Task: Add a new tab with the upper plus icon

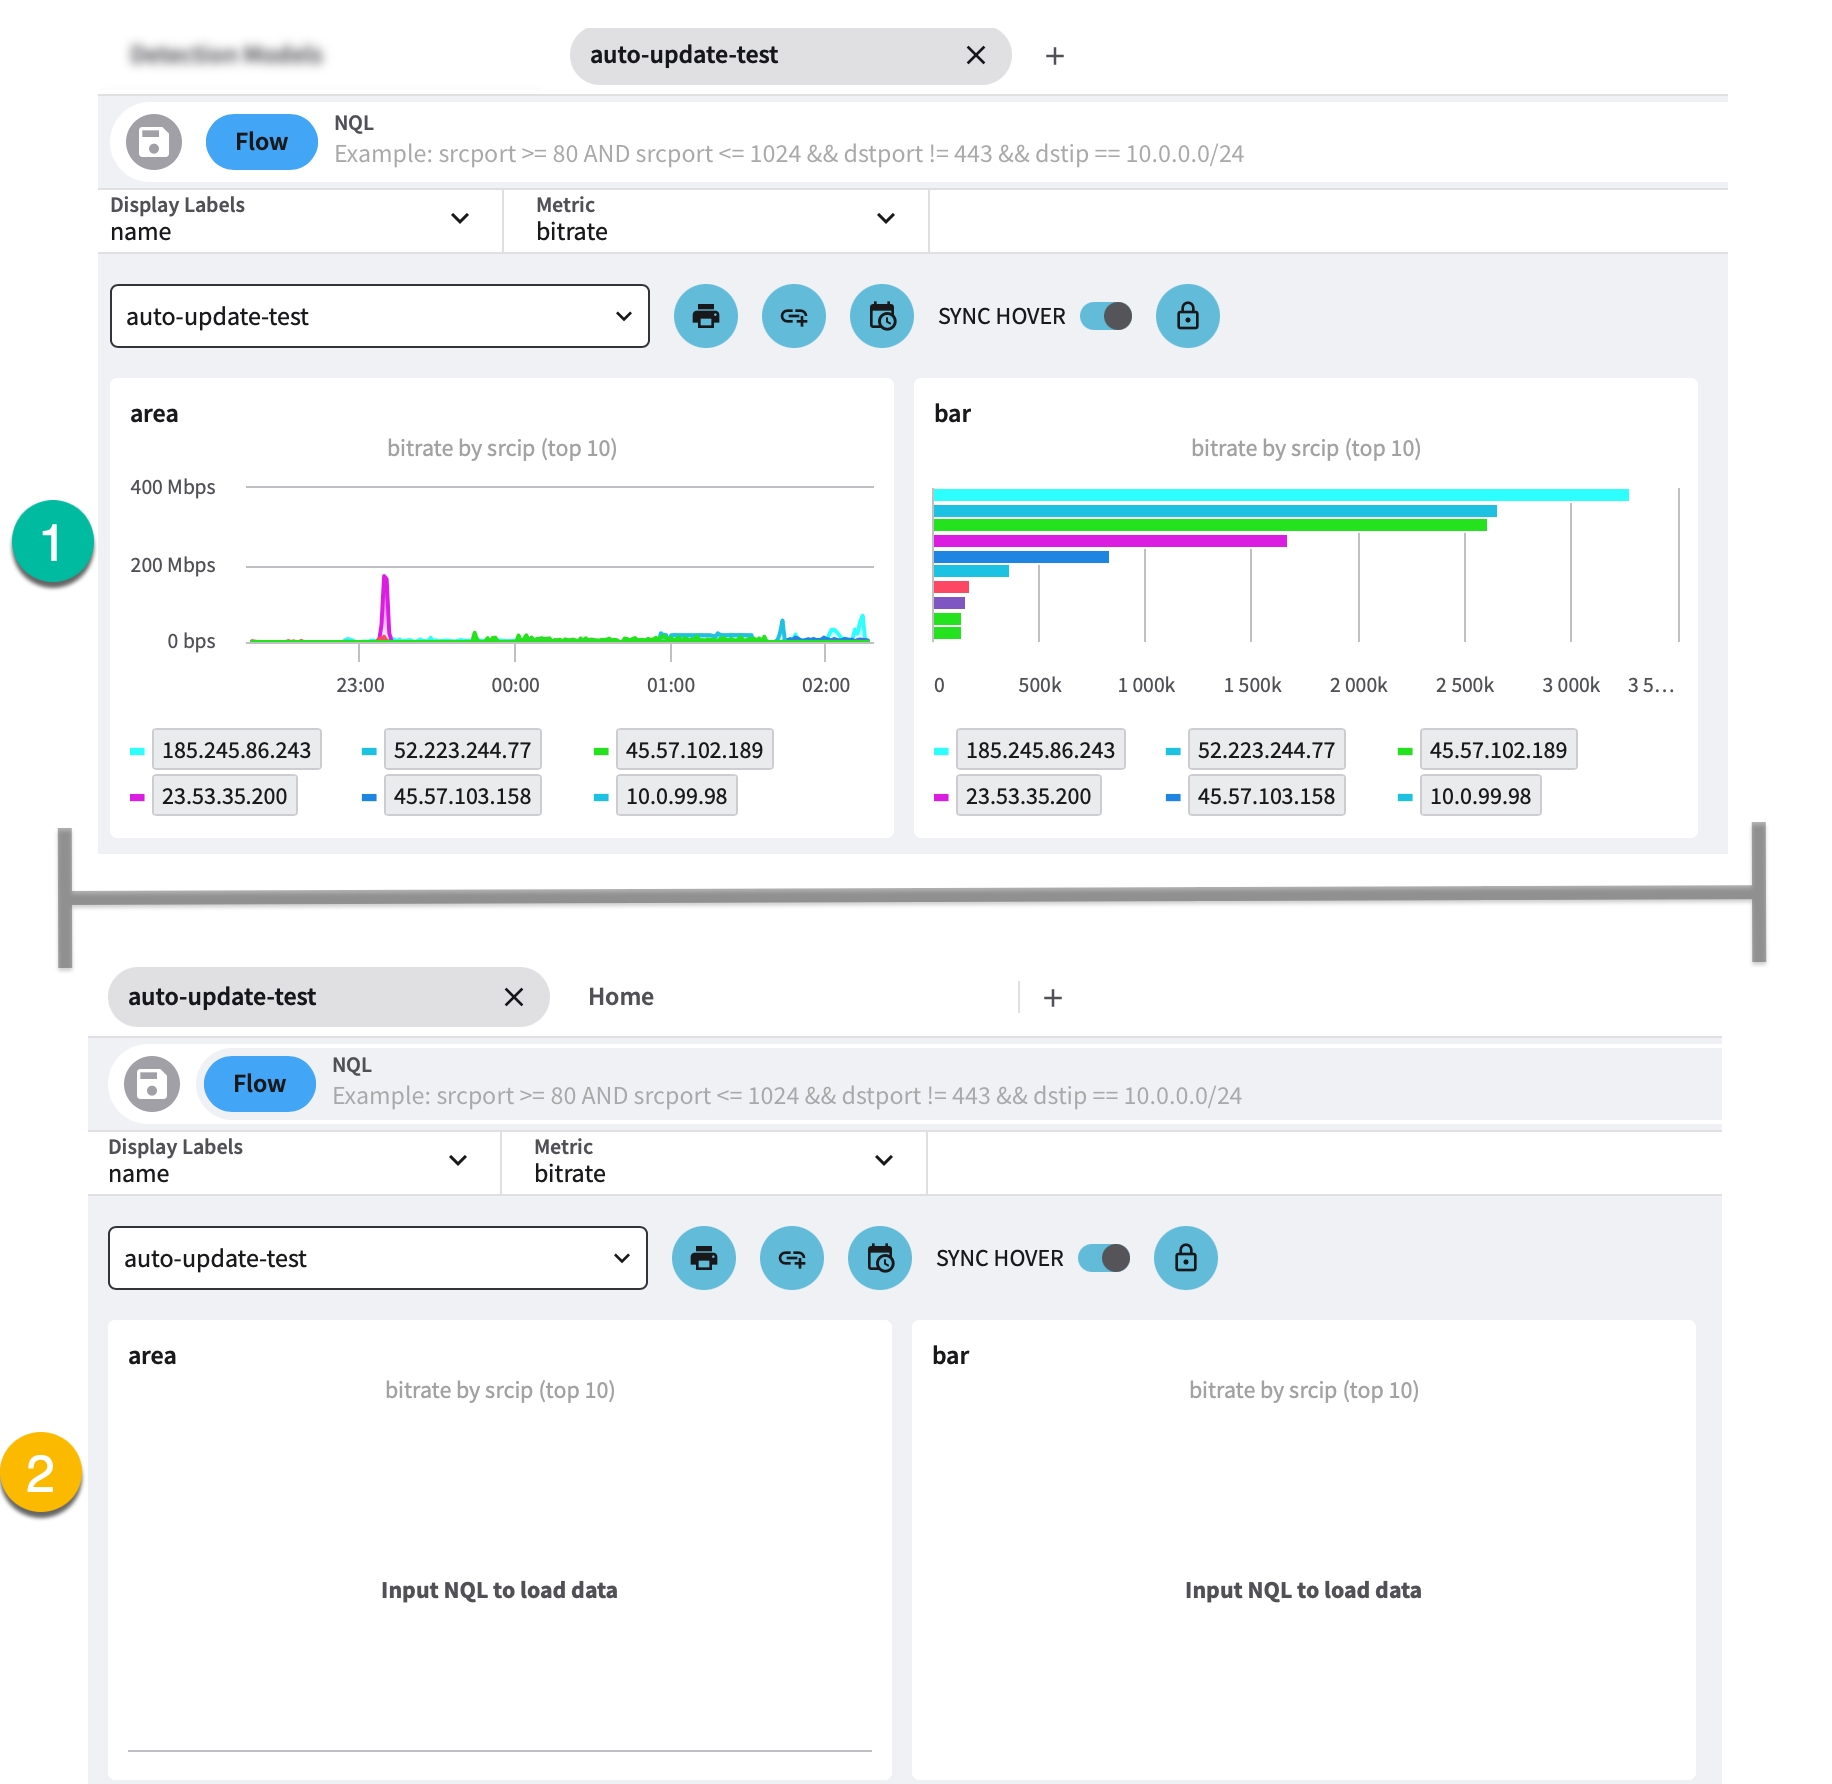Action: click(1054, 56)
